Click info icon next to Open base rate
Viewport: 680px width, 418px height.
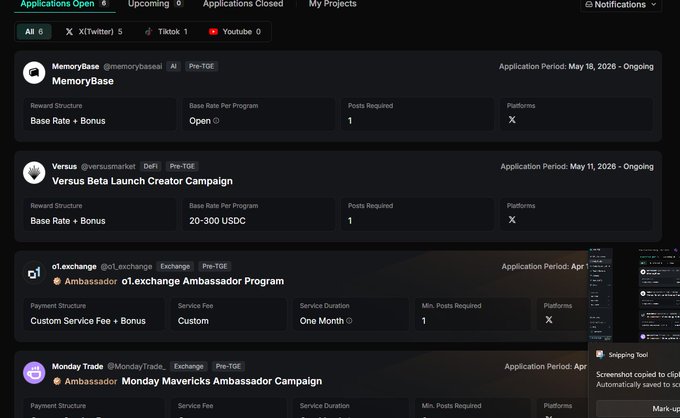click(216, 121)
